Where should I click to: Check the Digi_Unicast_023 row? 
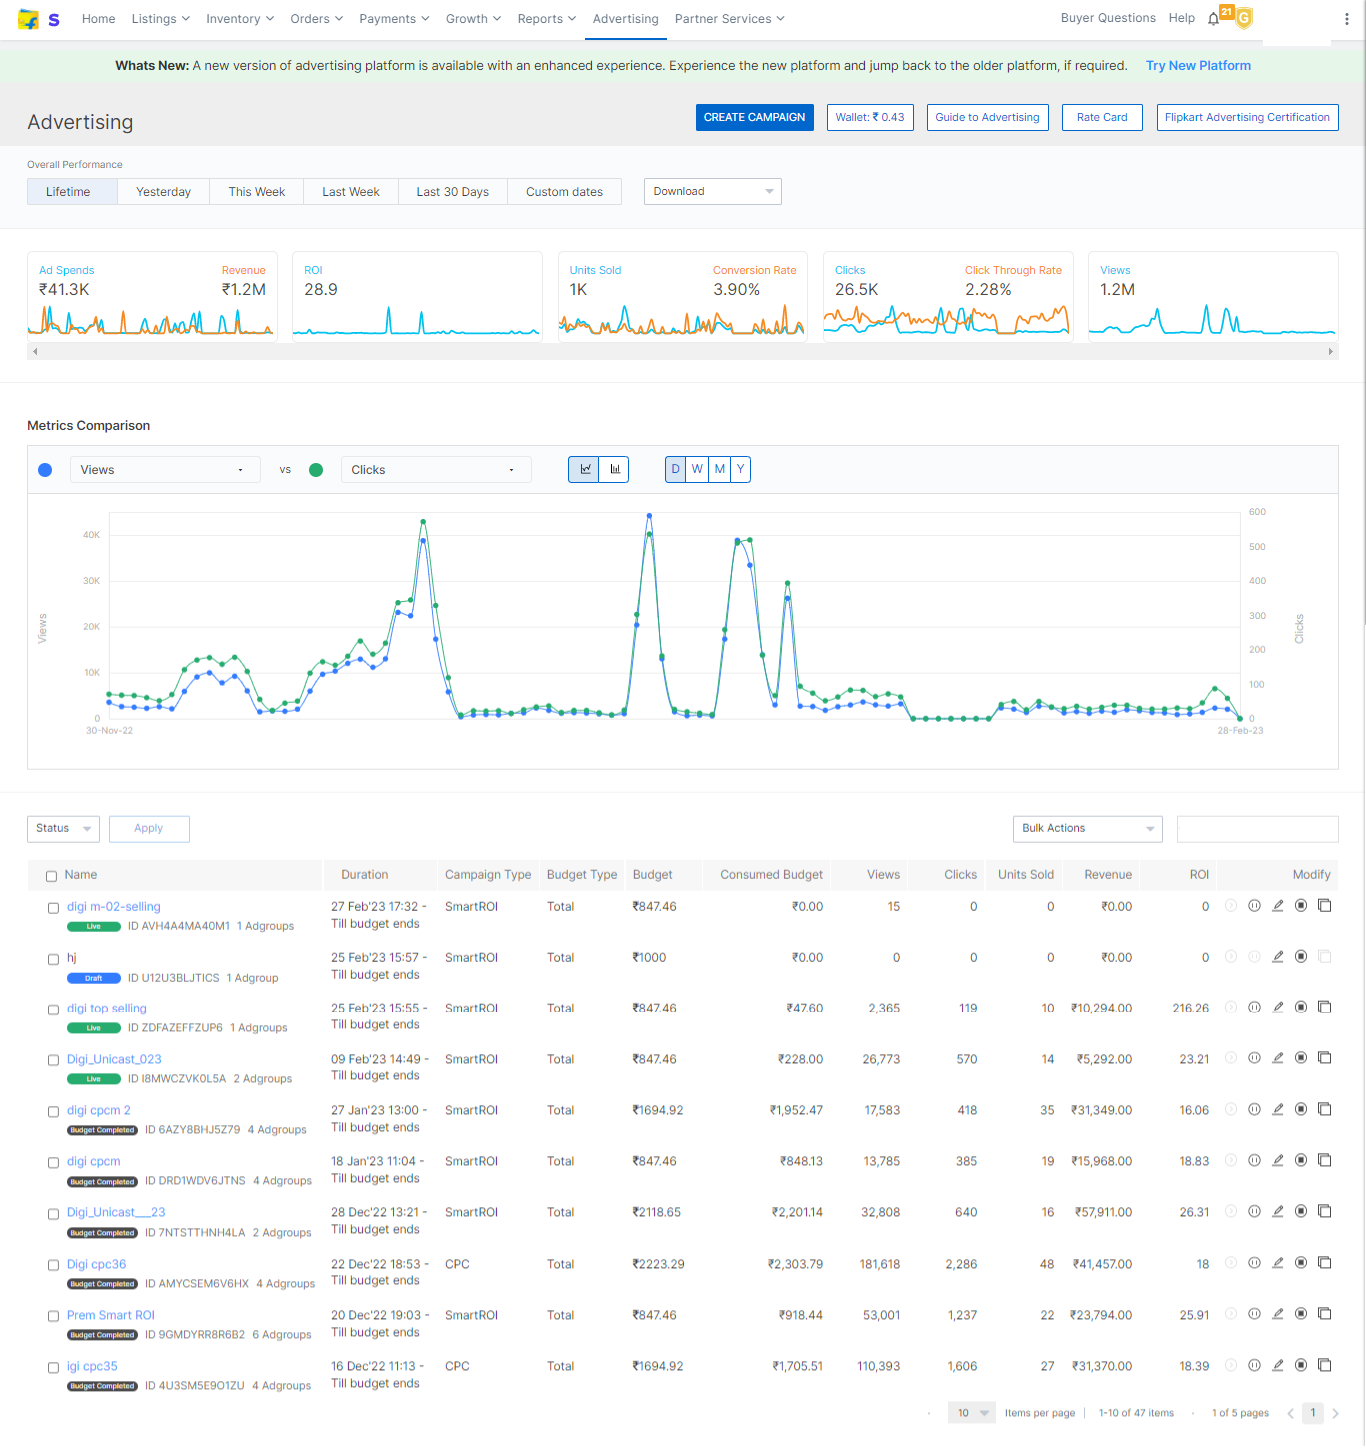[x=54, y=1061]
